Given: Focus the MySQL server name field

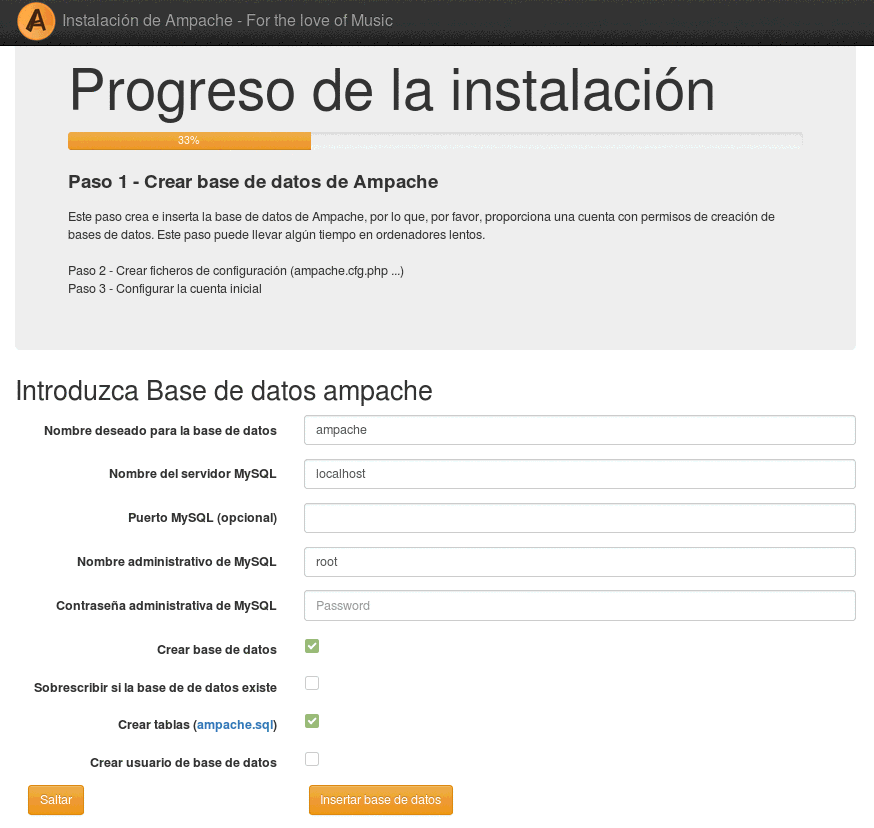Looking at the screenshot, I should pyautogui.click(x=580, y=474).
